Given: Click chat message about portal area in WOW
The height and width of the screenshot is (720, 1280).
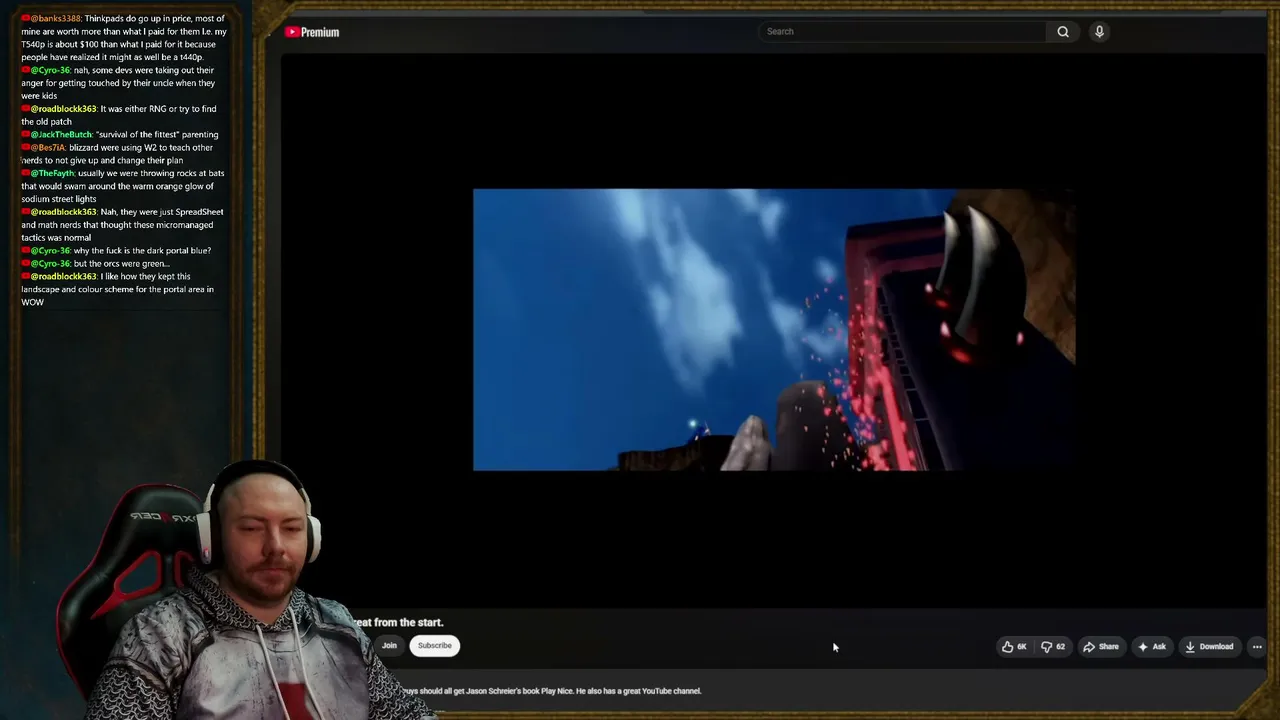Looking at the screenshot, I should click(x=118, y=289).
